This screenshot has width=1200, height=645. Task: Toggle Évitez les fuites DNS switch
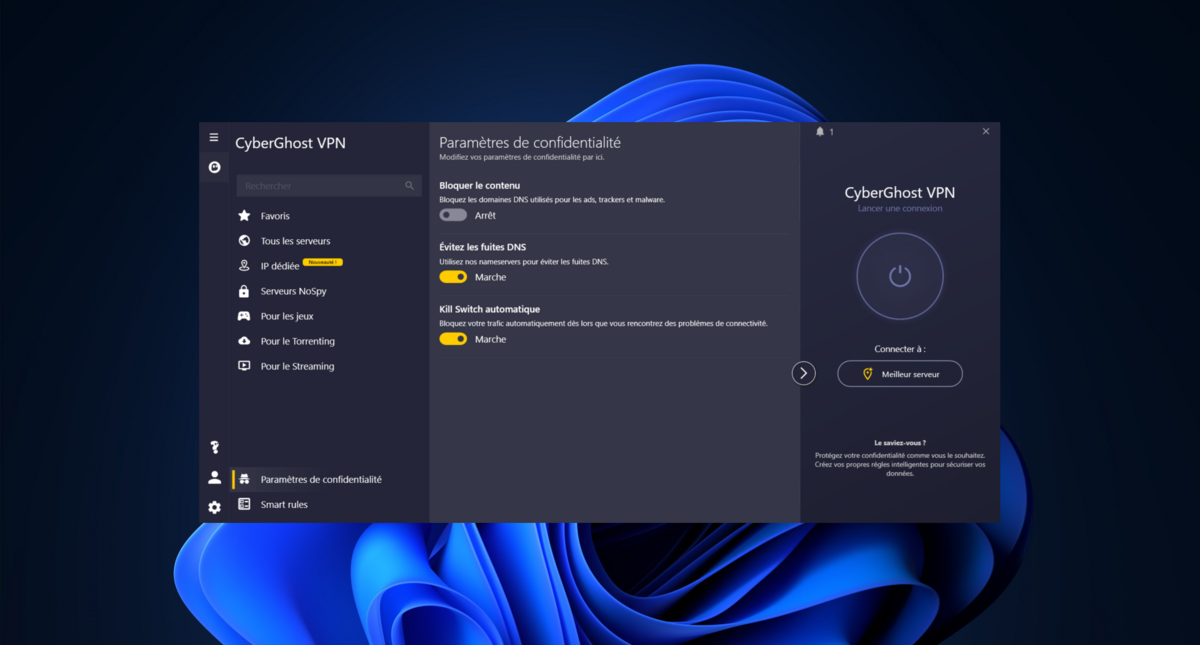453,277
